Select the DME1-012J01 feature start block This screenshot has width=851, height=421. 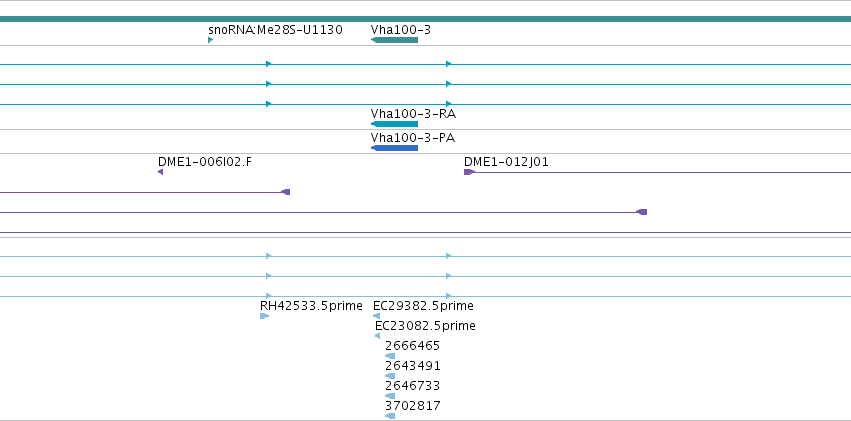[x=469, y=172]
